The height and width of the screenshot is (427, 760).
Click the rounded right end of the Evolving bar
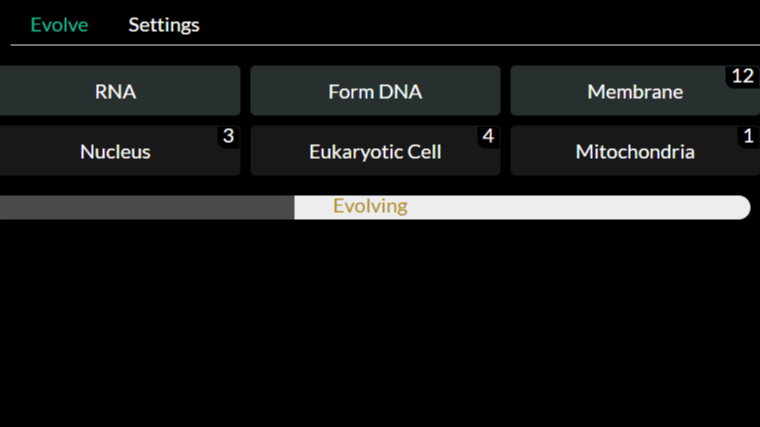click(742, 207)
